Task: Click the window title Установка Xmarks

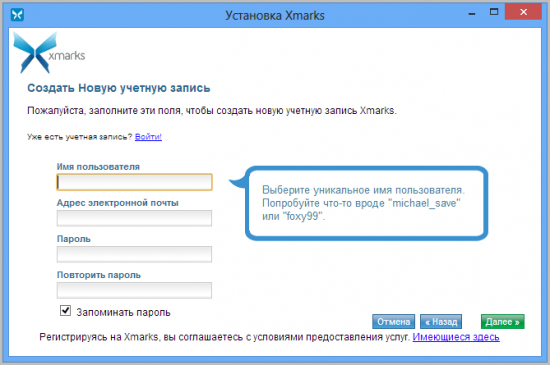Action: point(275,16)
